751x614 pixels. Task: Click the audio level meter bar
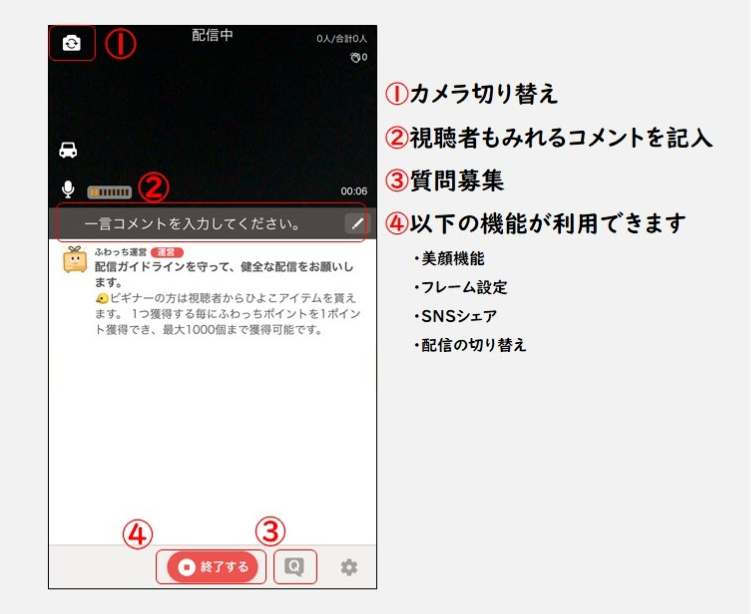[108, 191]
